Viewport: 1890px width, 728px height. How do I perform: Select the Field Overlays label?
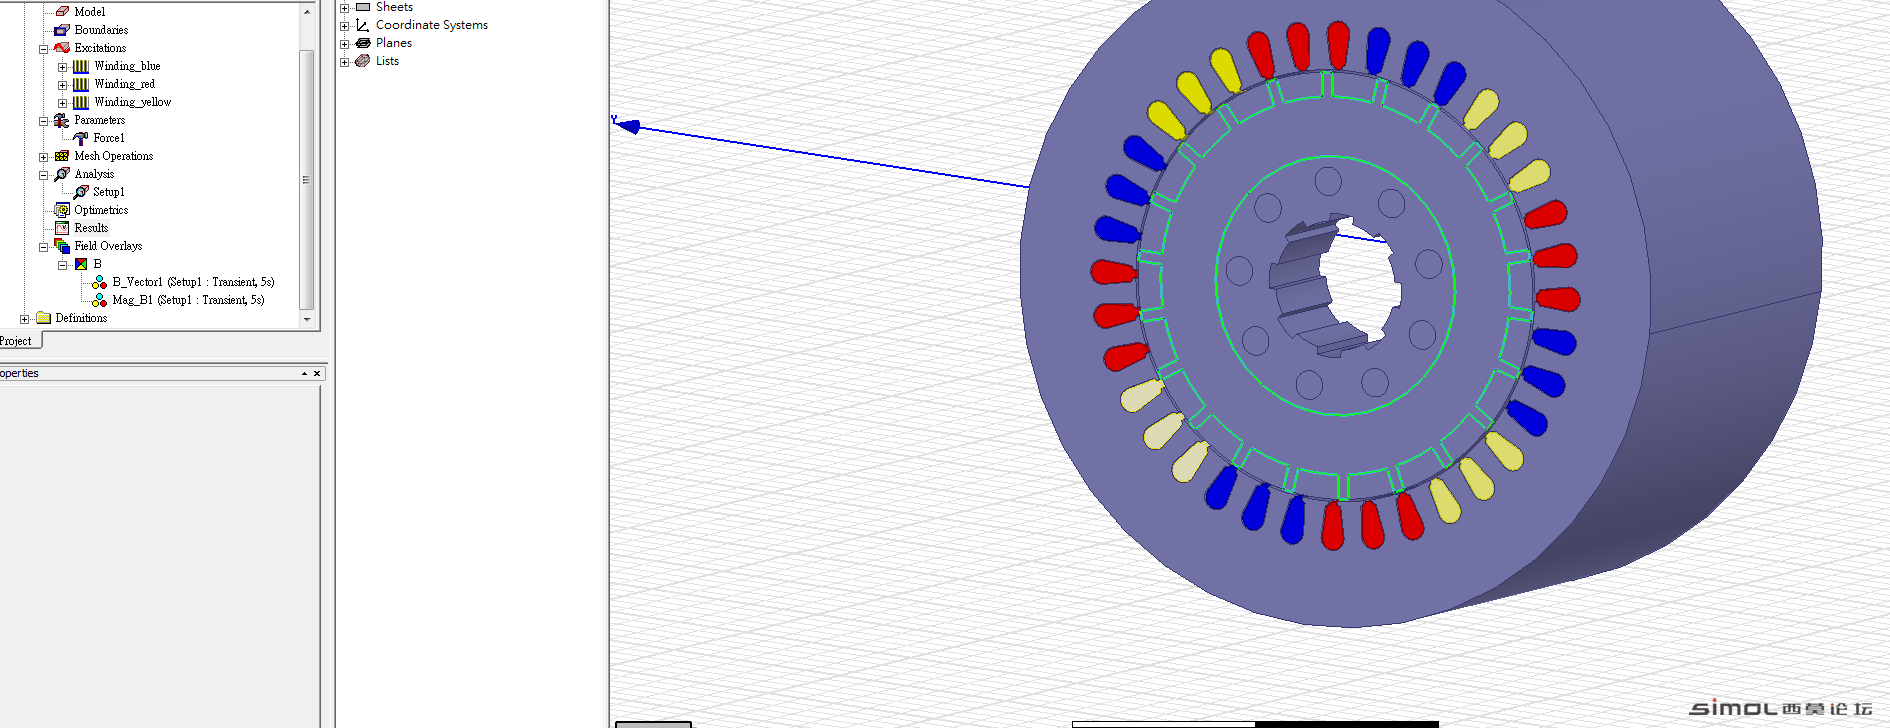coord(108,246)
